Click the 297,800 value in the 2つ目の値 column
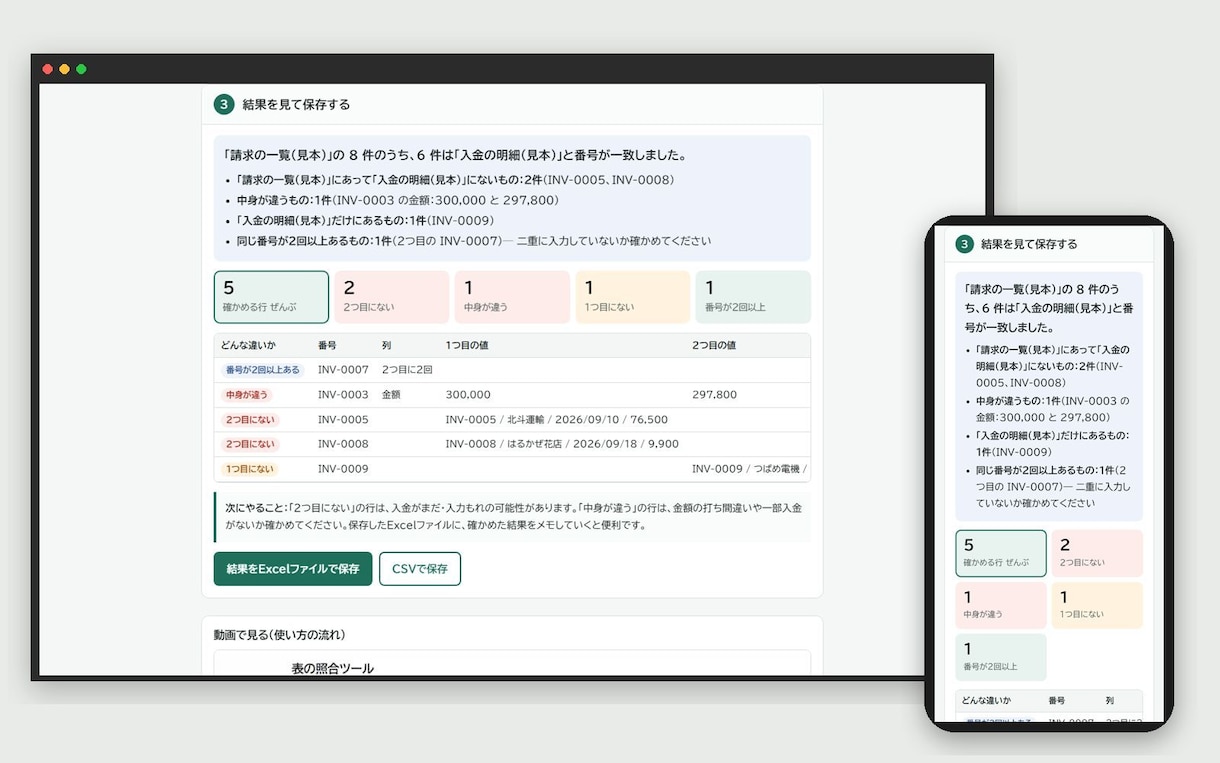The width and height of the screenshot is (1220, 763). click(x=714, y=395)
